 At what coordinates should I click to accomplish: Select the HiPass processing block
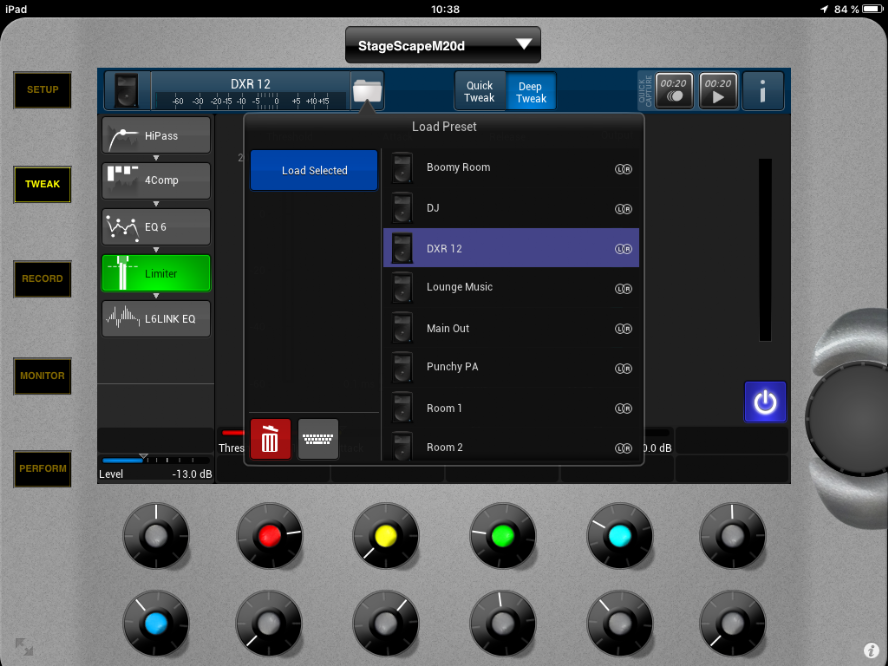[156, 135]
